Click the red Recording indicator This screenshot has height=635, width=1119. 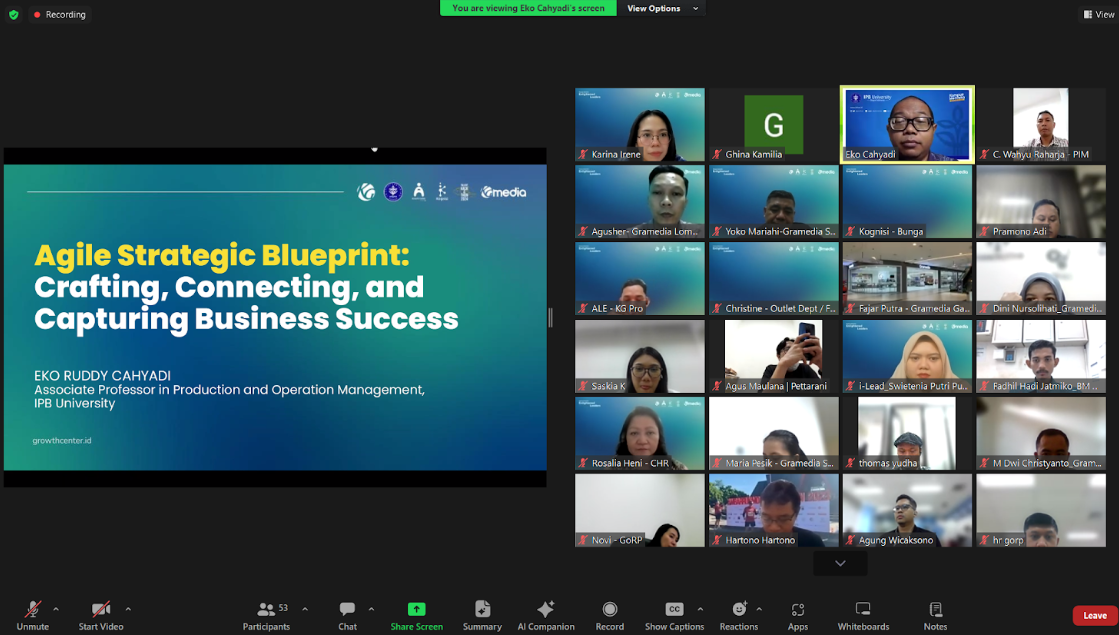coord(59,14)
